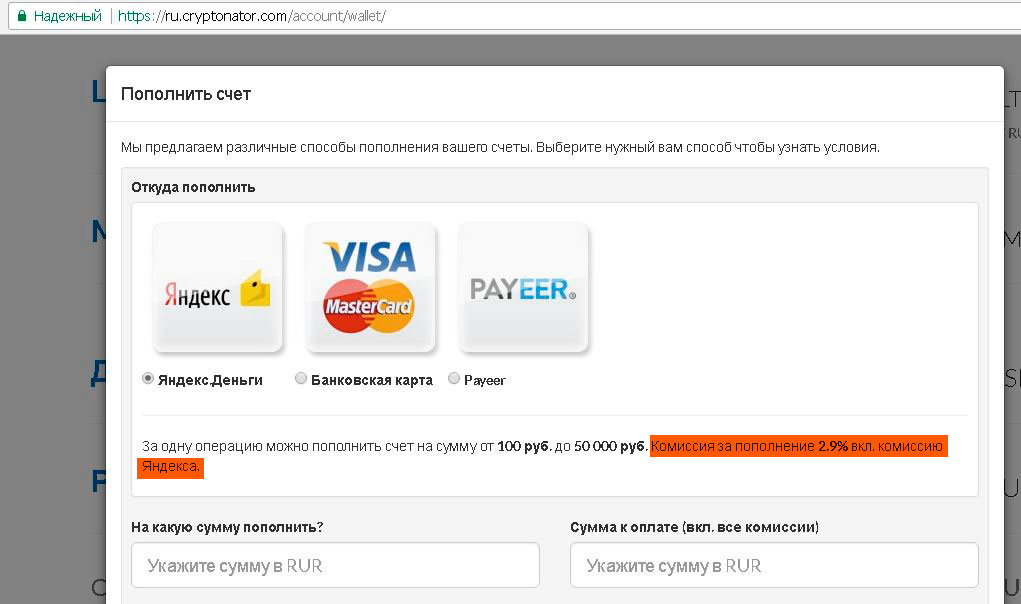The width and height of the screenshot is (1021, 604).
Task: Click the yellow Yandex wallet icon
Action: tap(255, 288)
